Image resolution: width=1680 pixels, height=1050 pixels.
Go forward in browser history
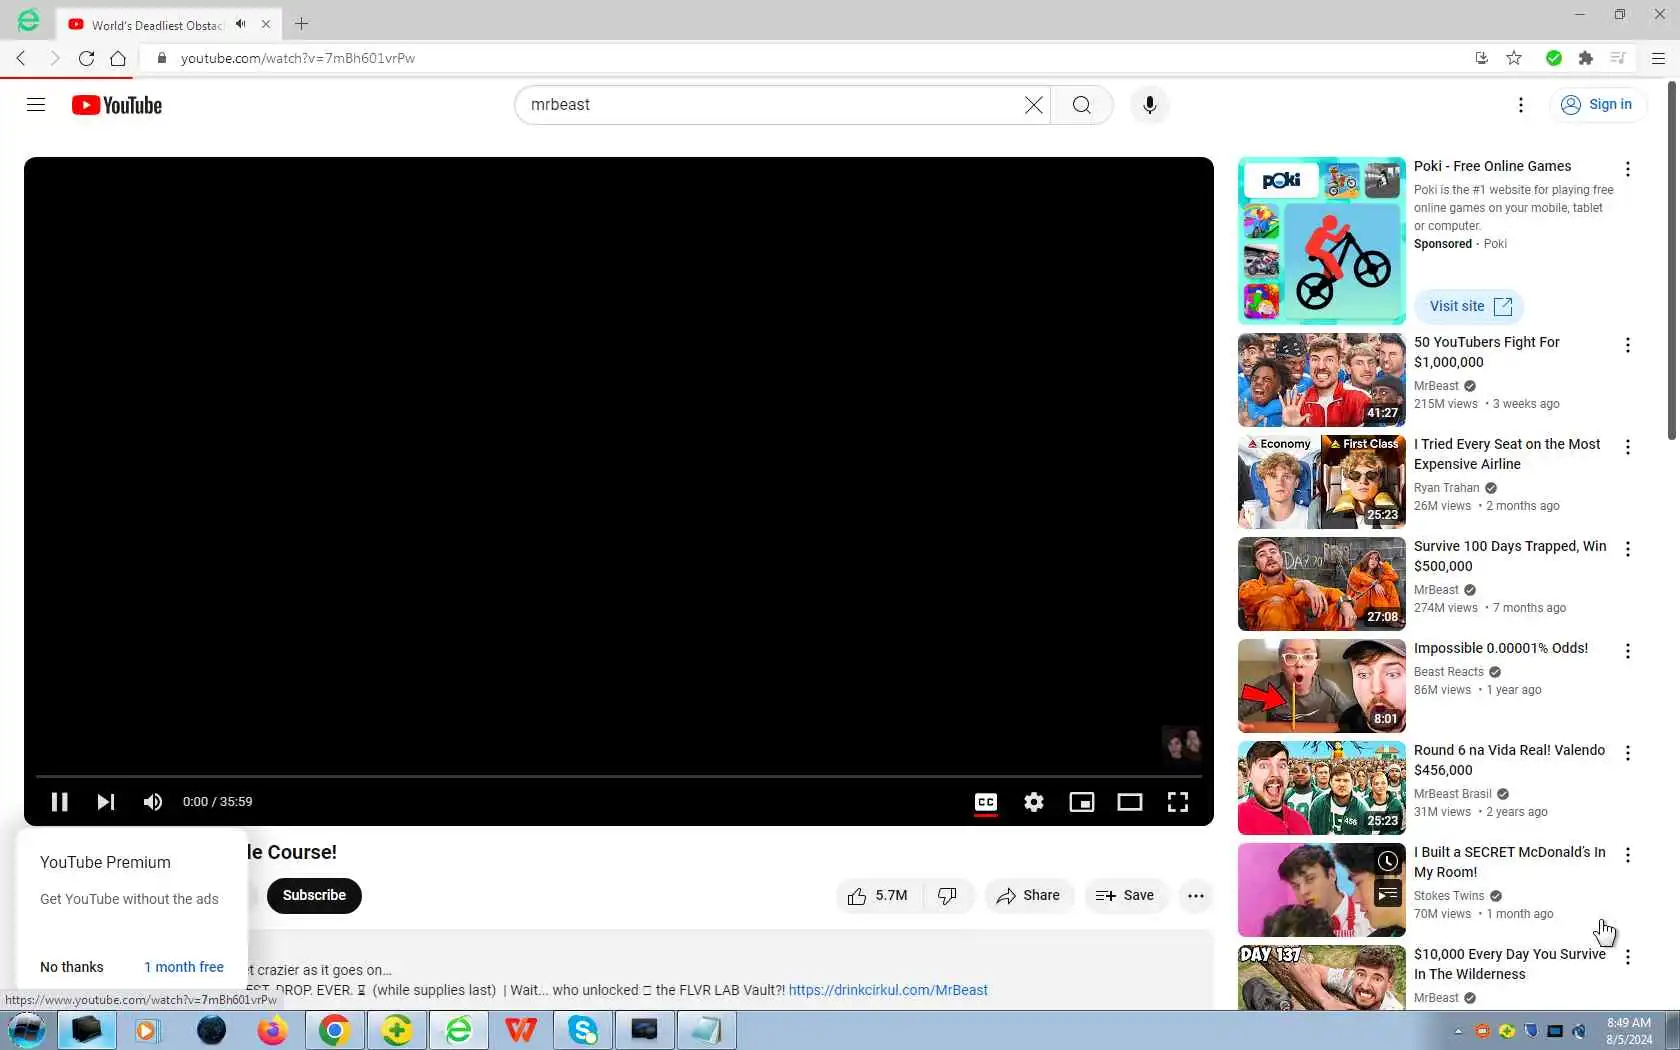click(54, 58)
